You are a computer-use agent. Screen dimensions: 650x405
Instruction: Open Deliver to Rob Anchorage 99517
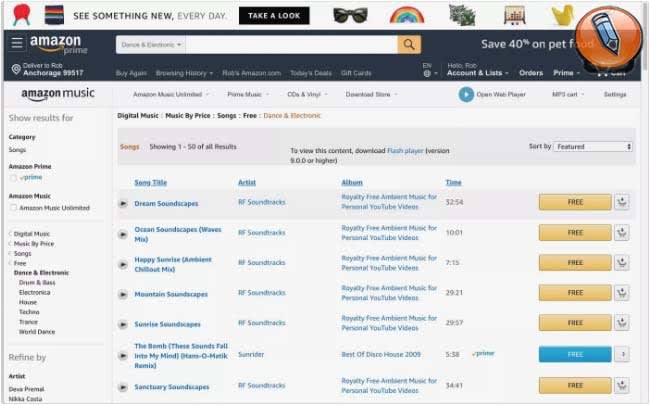pos(48,69)
